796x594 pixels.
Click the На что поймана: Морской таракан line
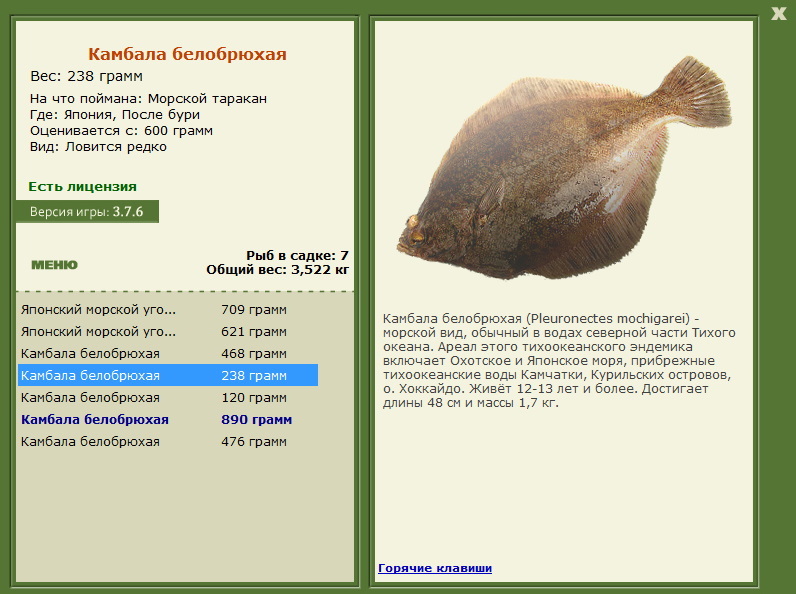[148, 98]
